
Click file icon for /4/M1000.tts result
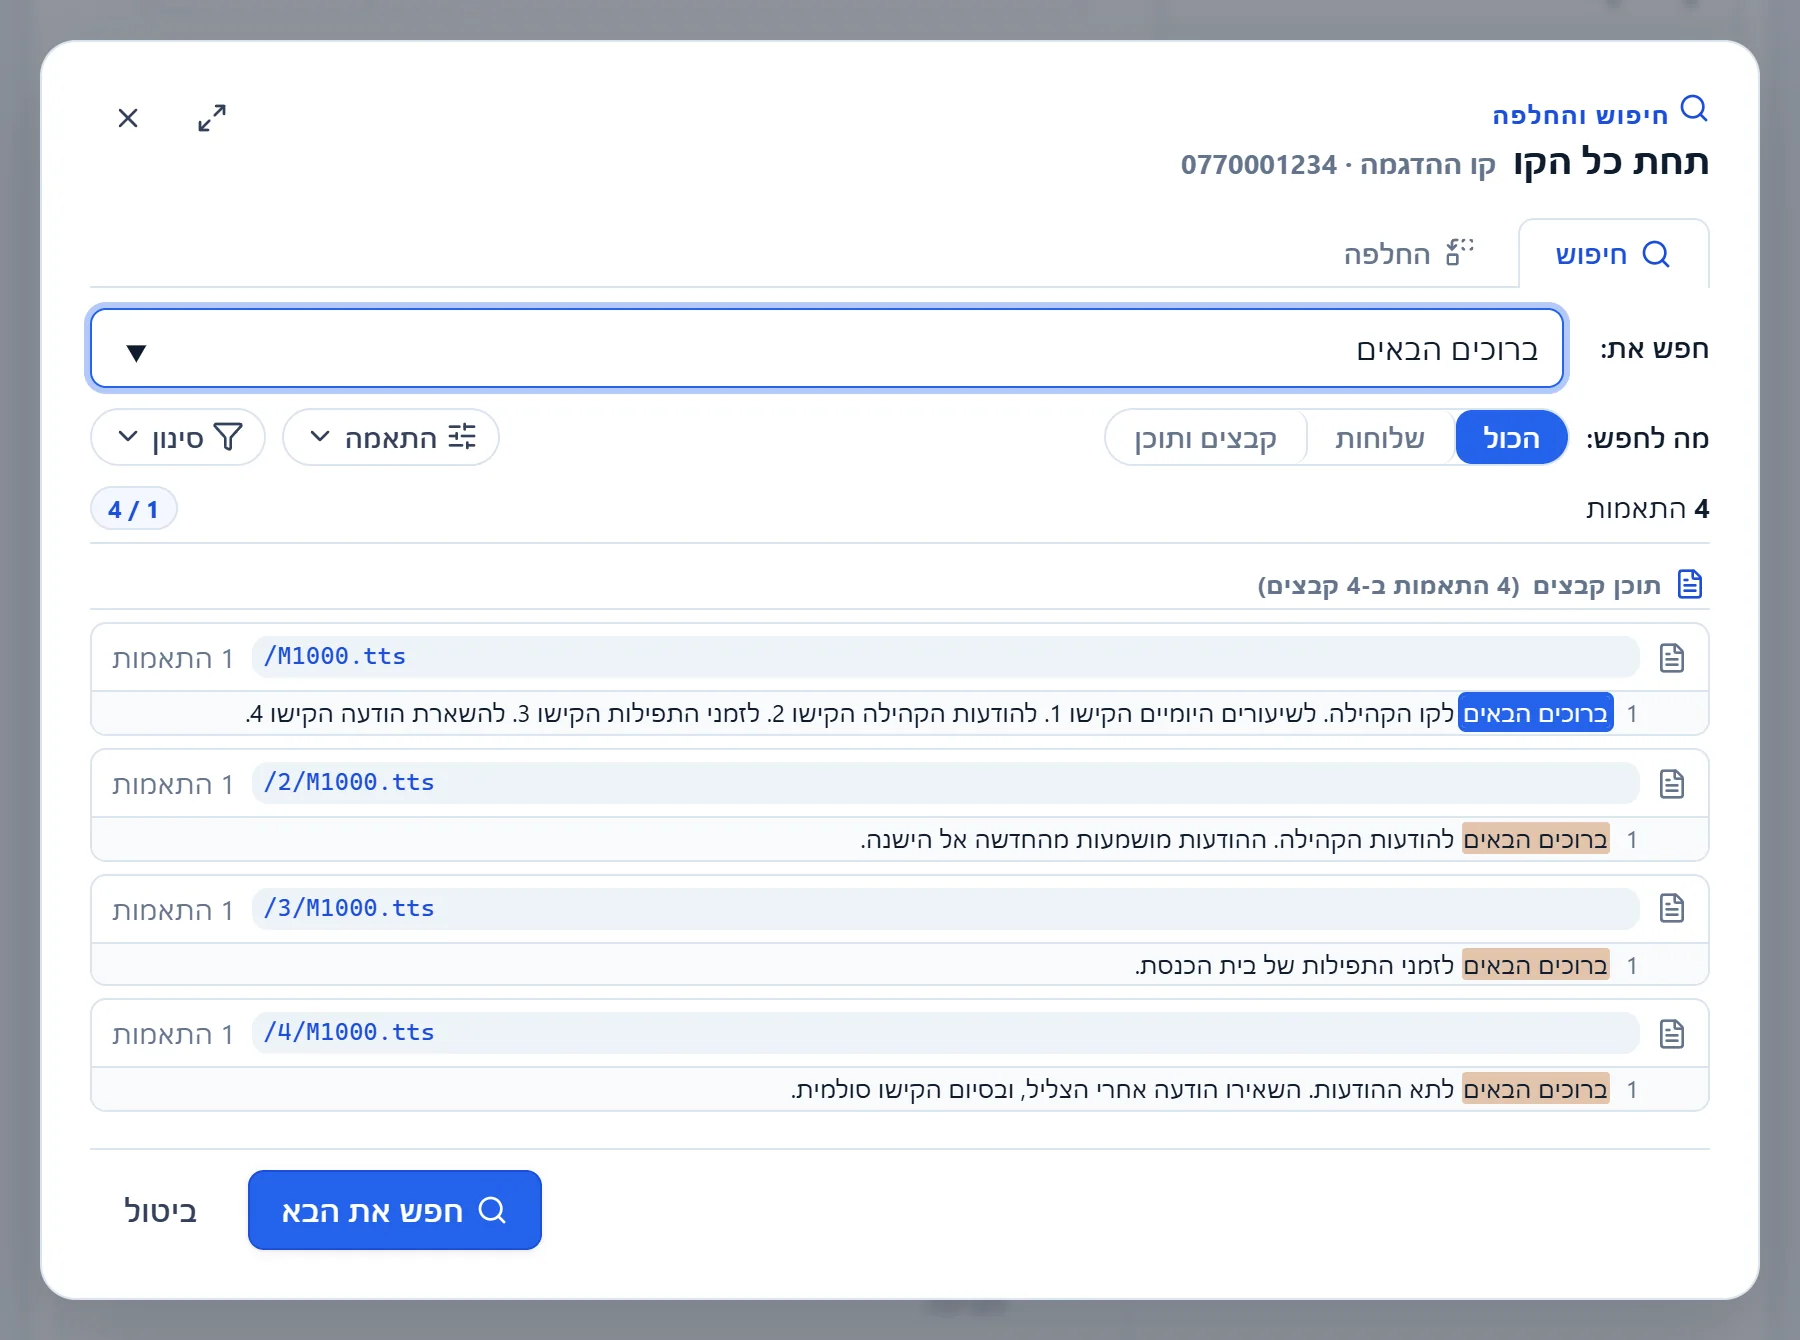1672,1034
